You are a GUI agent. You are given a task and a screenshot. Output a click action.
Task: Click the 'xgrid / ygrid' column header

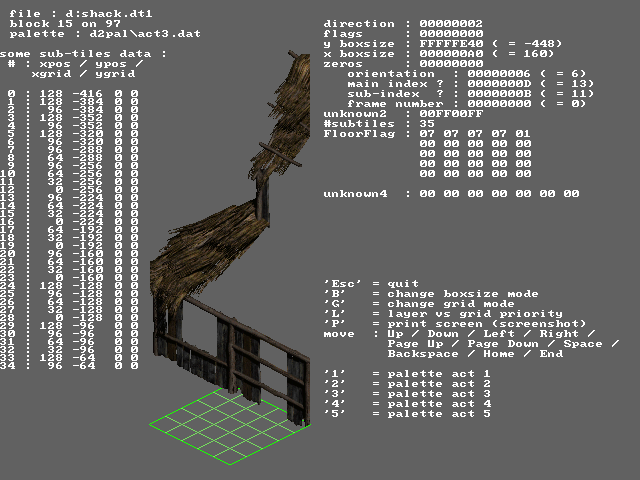[83, 74]
